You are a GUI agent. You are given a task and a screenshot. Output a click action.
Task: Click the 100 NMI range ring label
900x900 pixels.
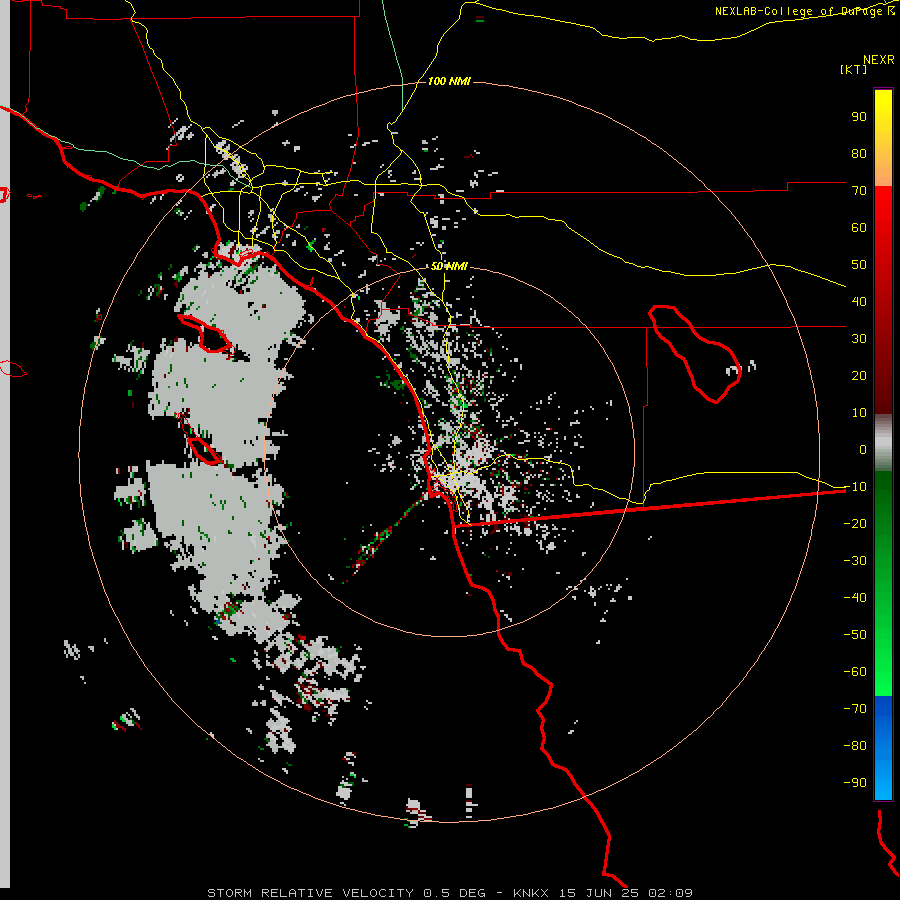(x=449, y=82)
